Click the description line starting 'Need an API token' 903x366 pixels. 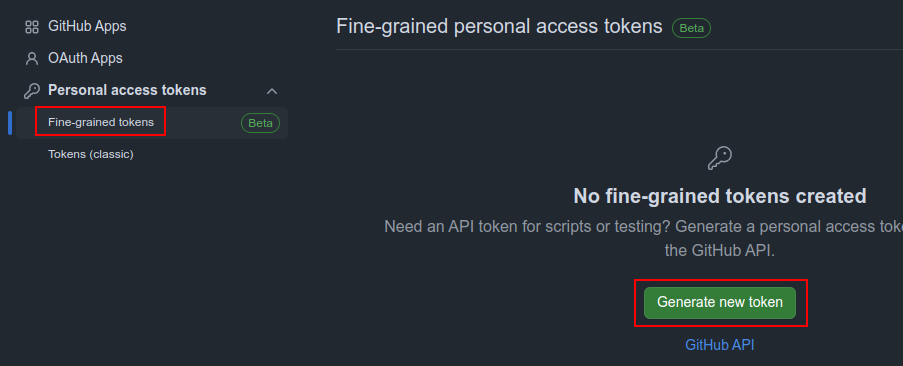pos(643,227)
